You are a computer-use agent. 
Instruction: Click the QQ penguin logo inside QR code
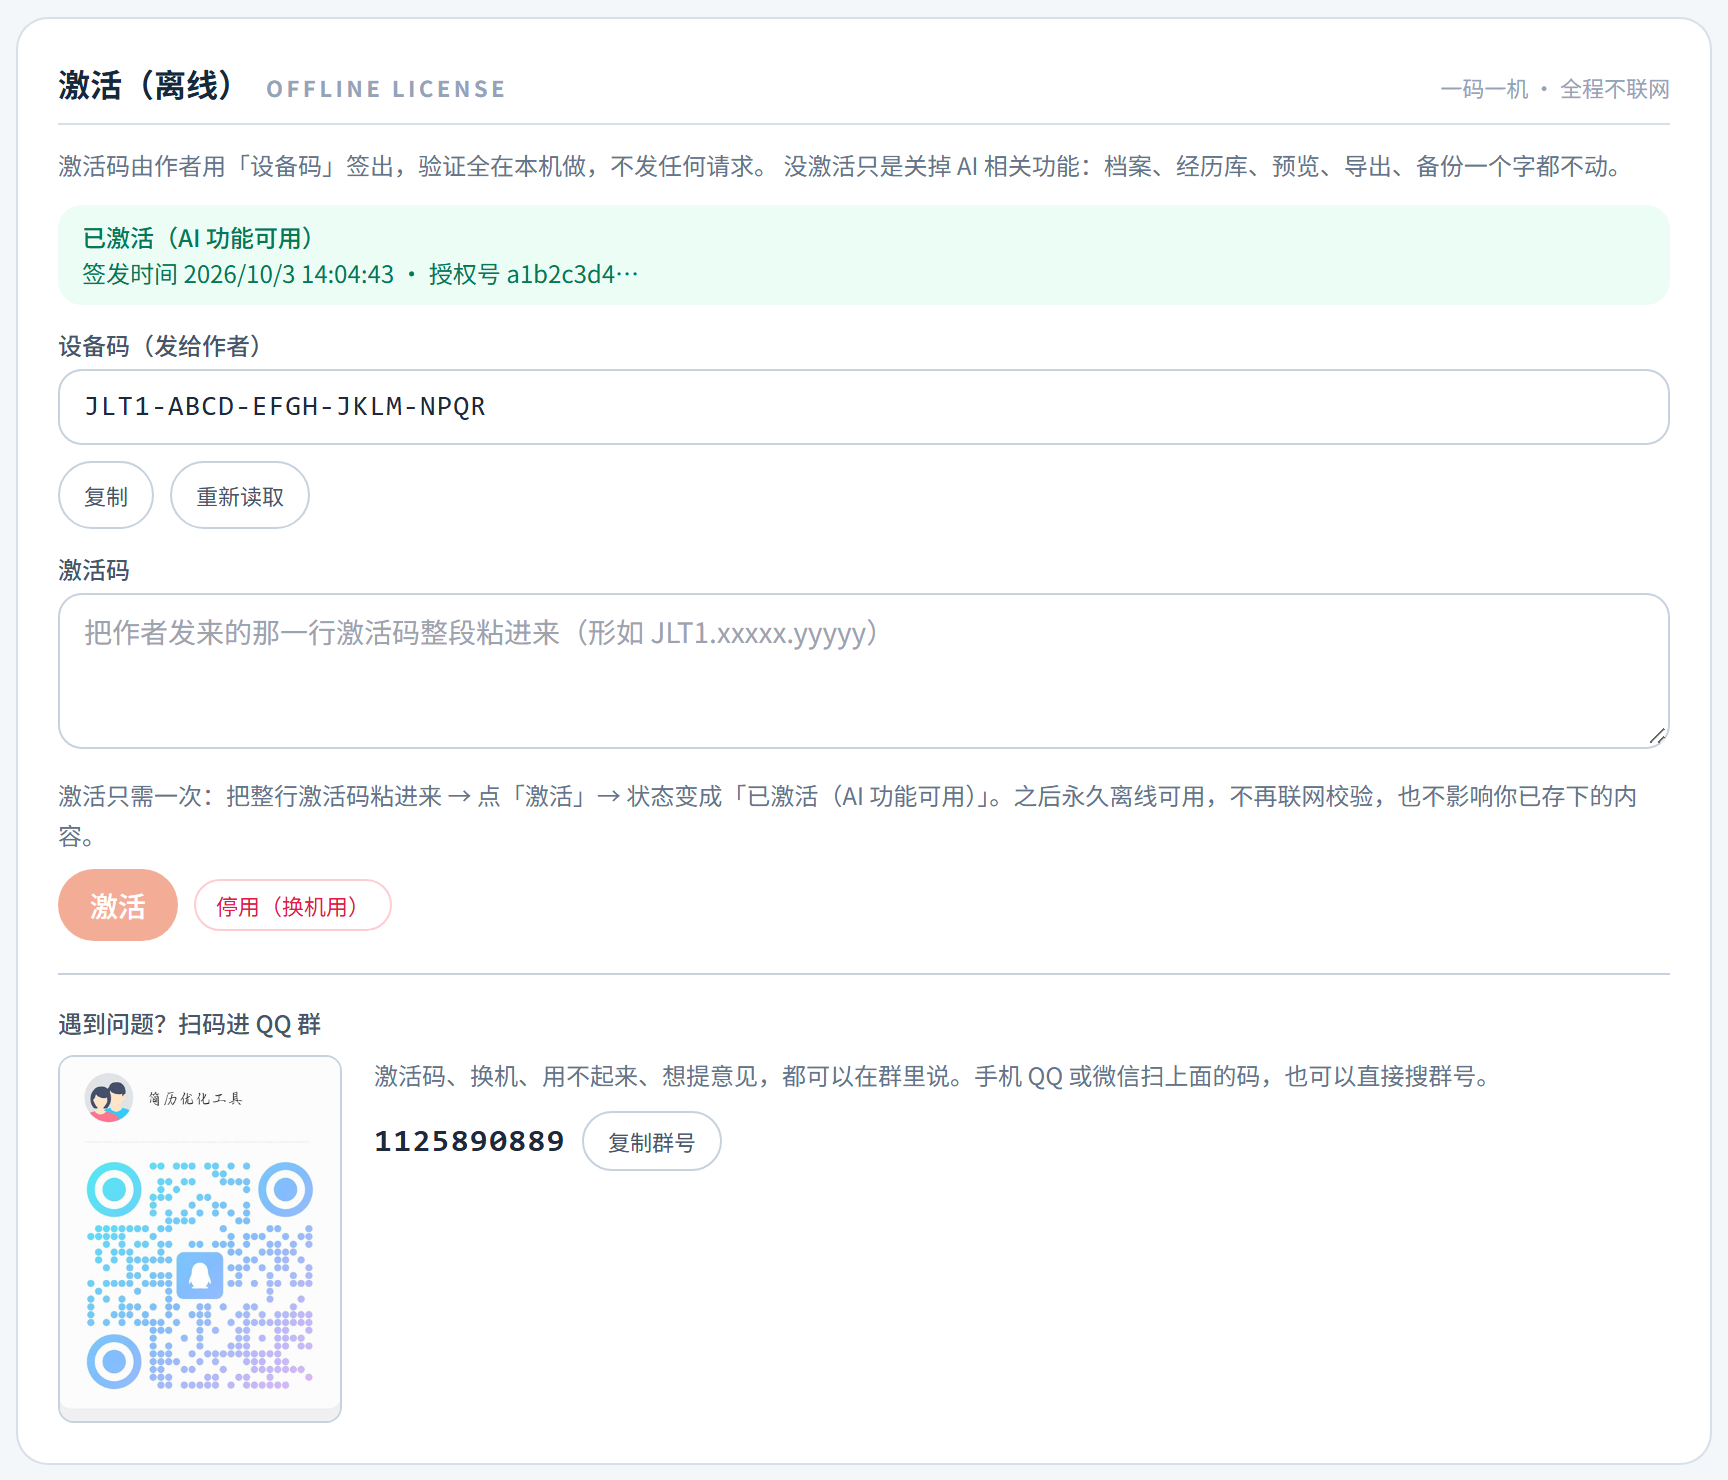coord(200,1275)
